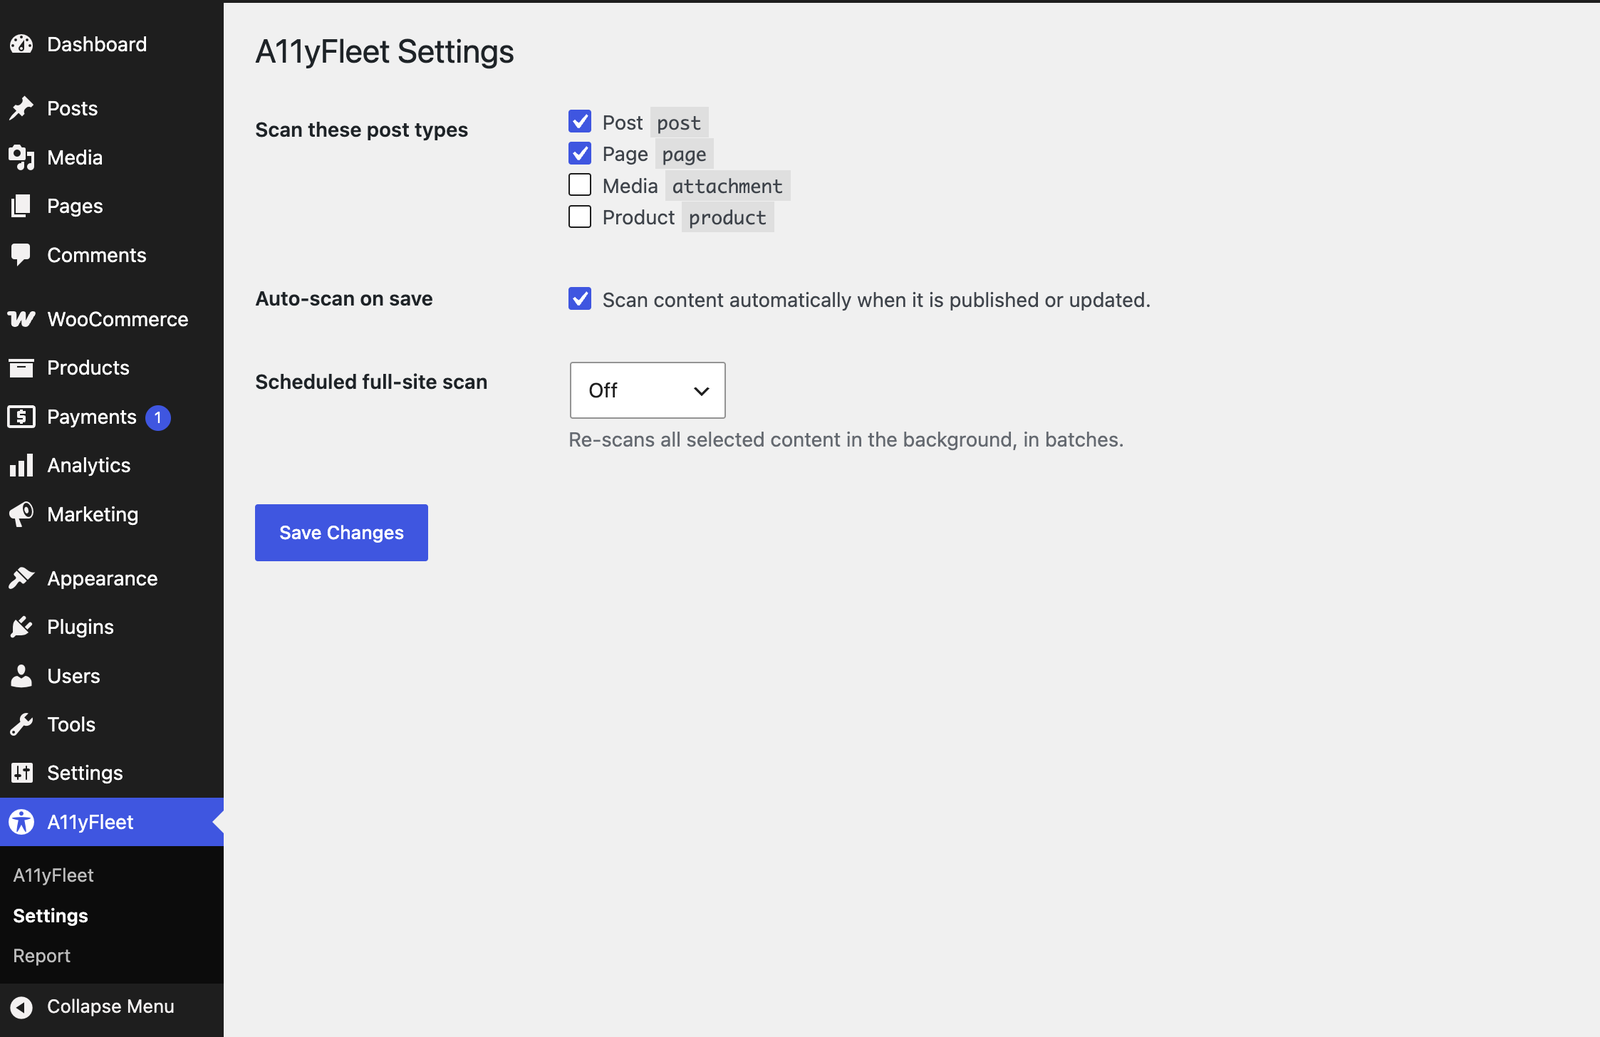The height and width of the screenshot is (1037, 1600).
Task: Open the WordPress Settings menu label
Action: [85, 773]
